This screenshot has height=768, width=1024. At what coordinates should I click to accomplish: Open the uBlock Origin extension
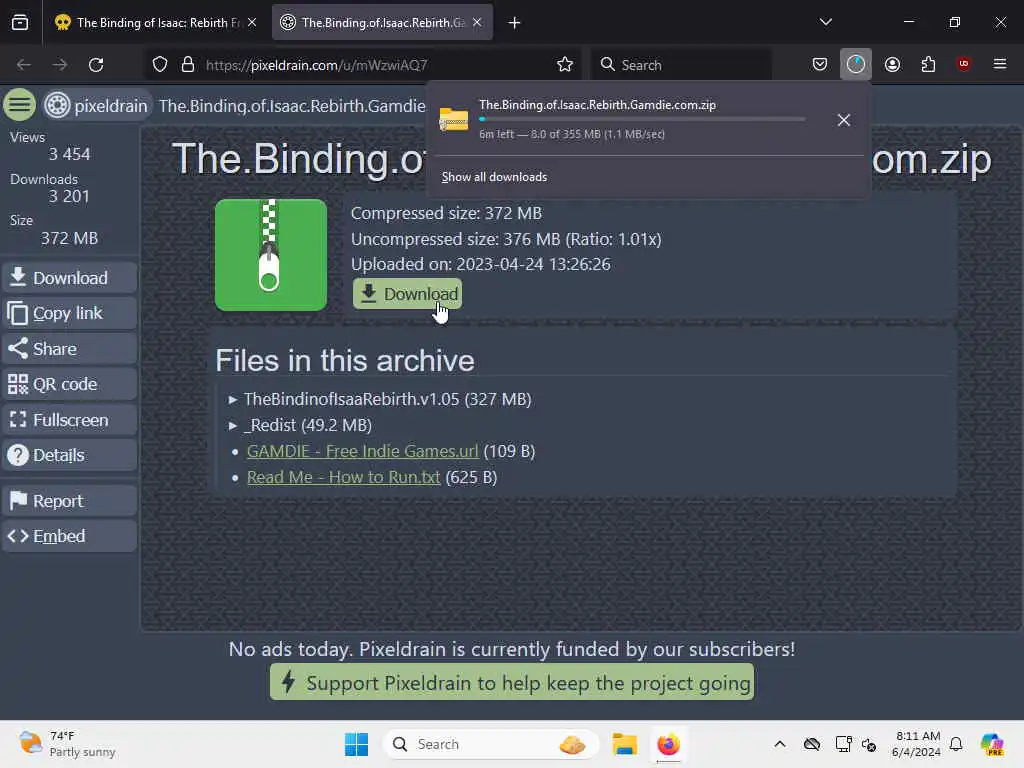(x=963, y=64)
